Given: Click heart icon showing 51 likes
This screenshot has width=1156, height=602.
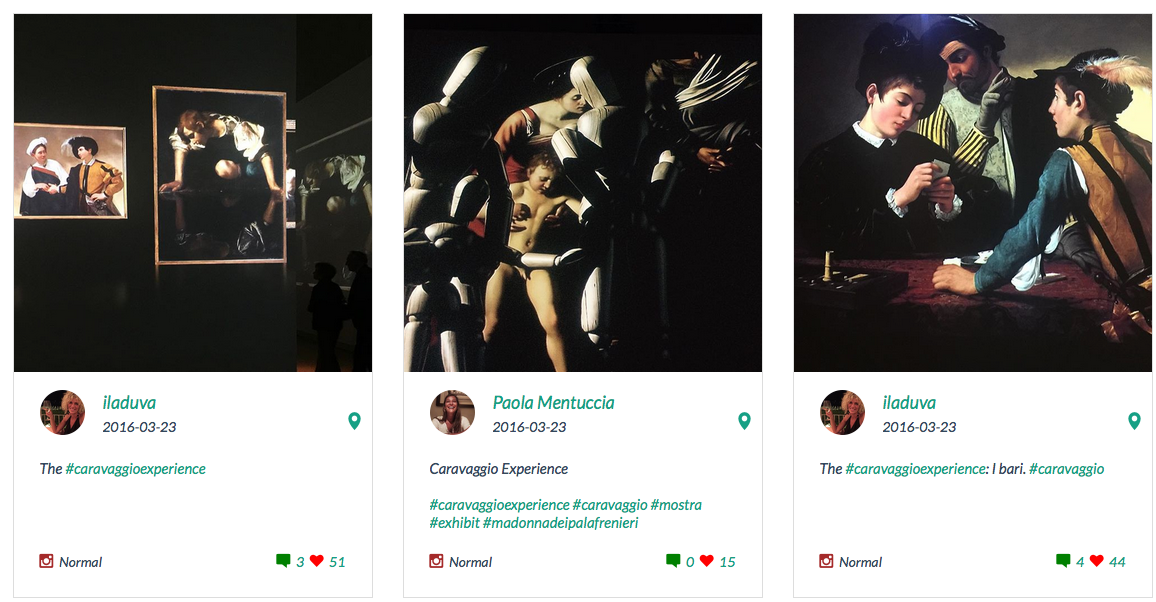Looking at the screenshot, I should tap(317, 561).
